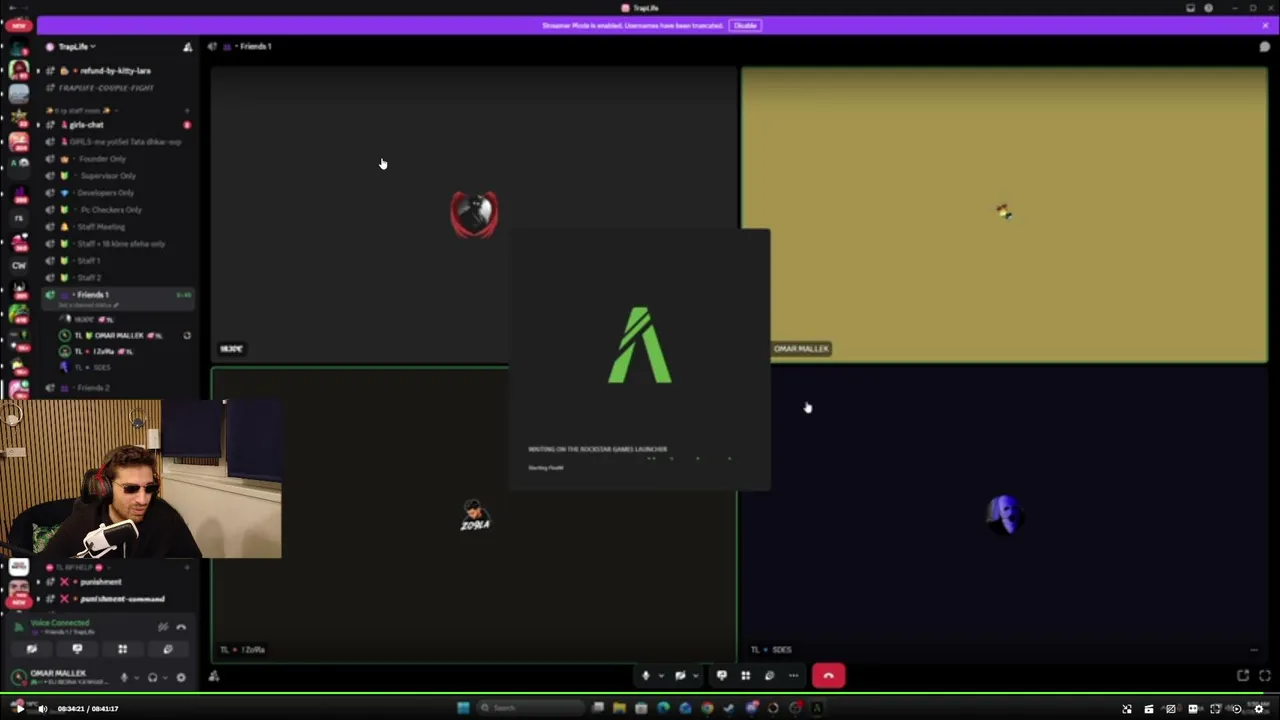
Task: Disable Streamer Mode from the purple banner
Action: (745, 25)
